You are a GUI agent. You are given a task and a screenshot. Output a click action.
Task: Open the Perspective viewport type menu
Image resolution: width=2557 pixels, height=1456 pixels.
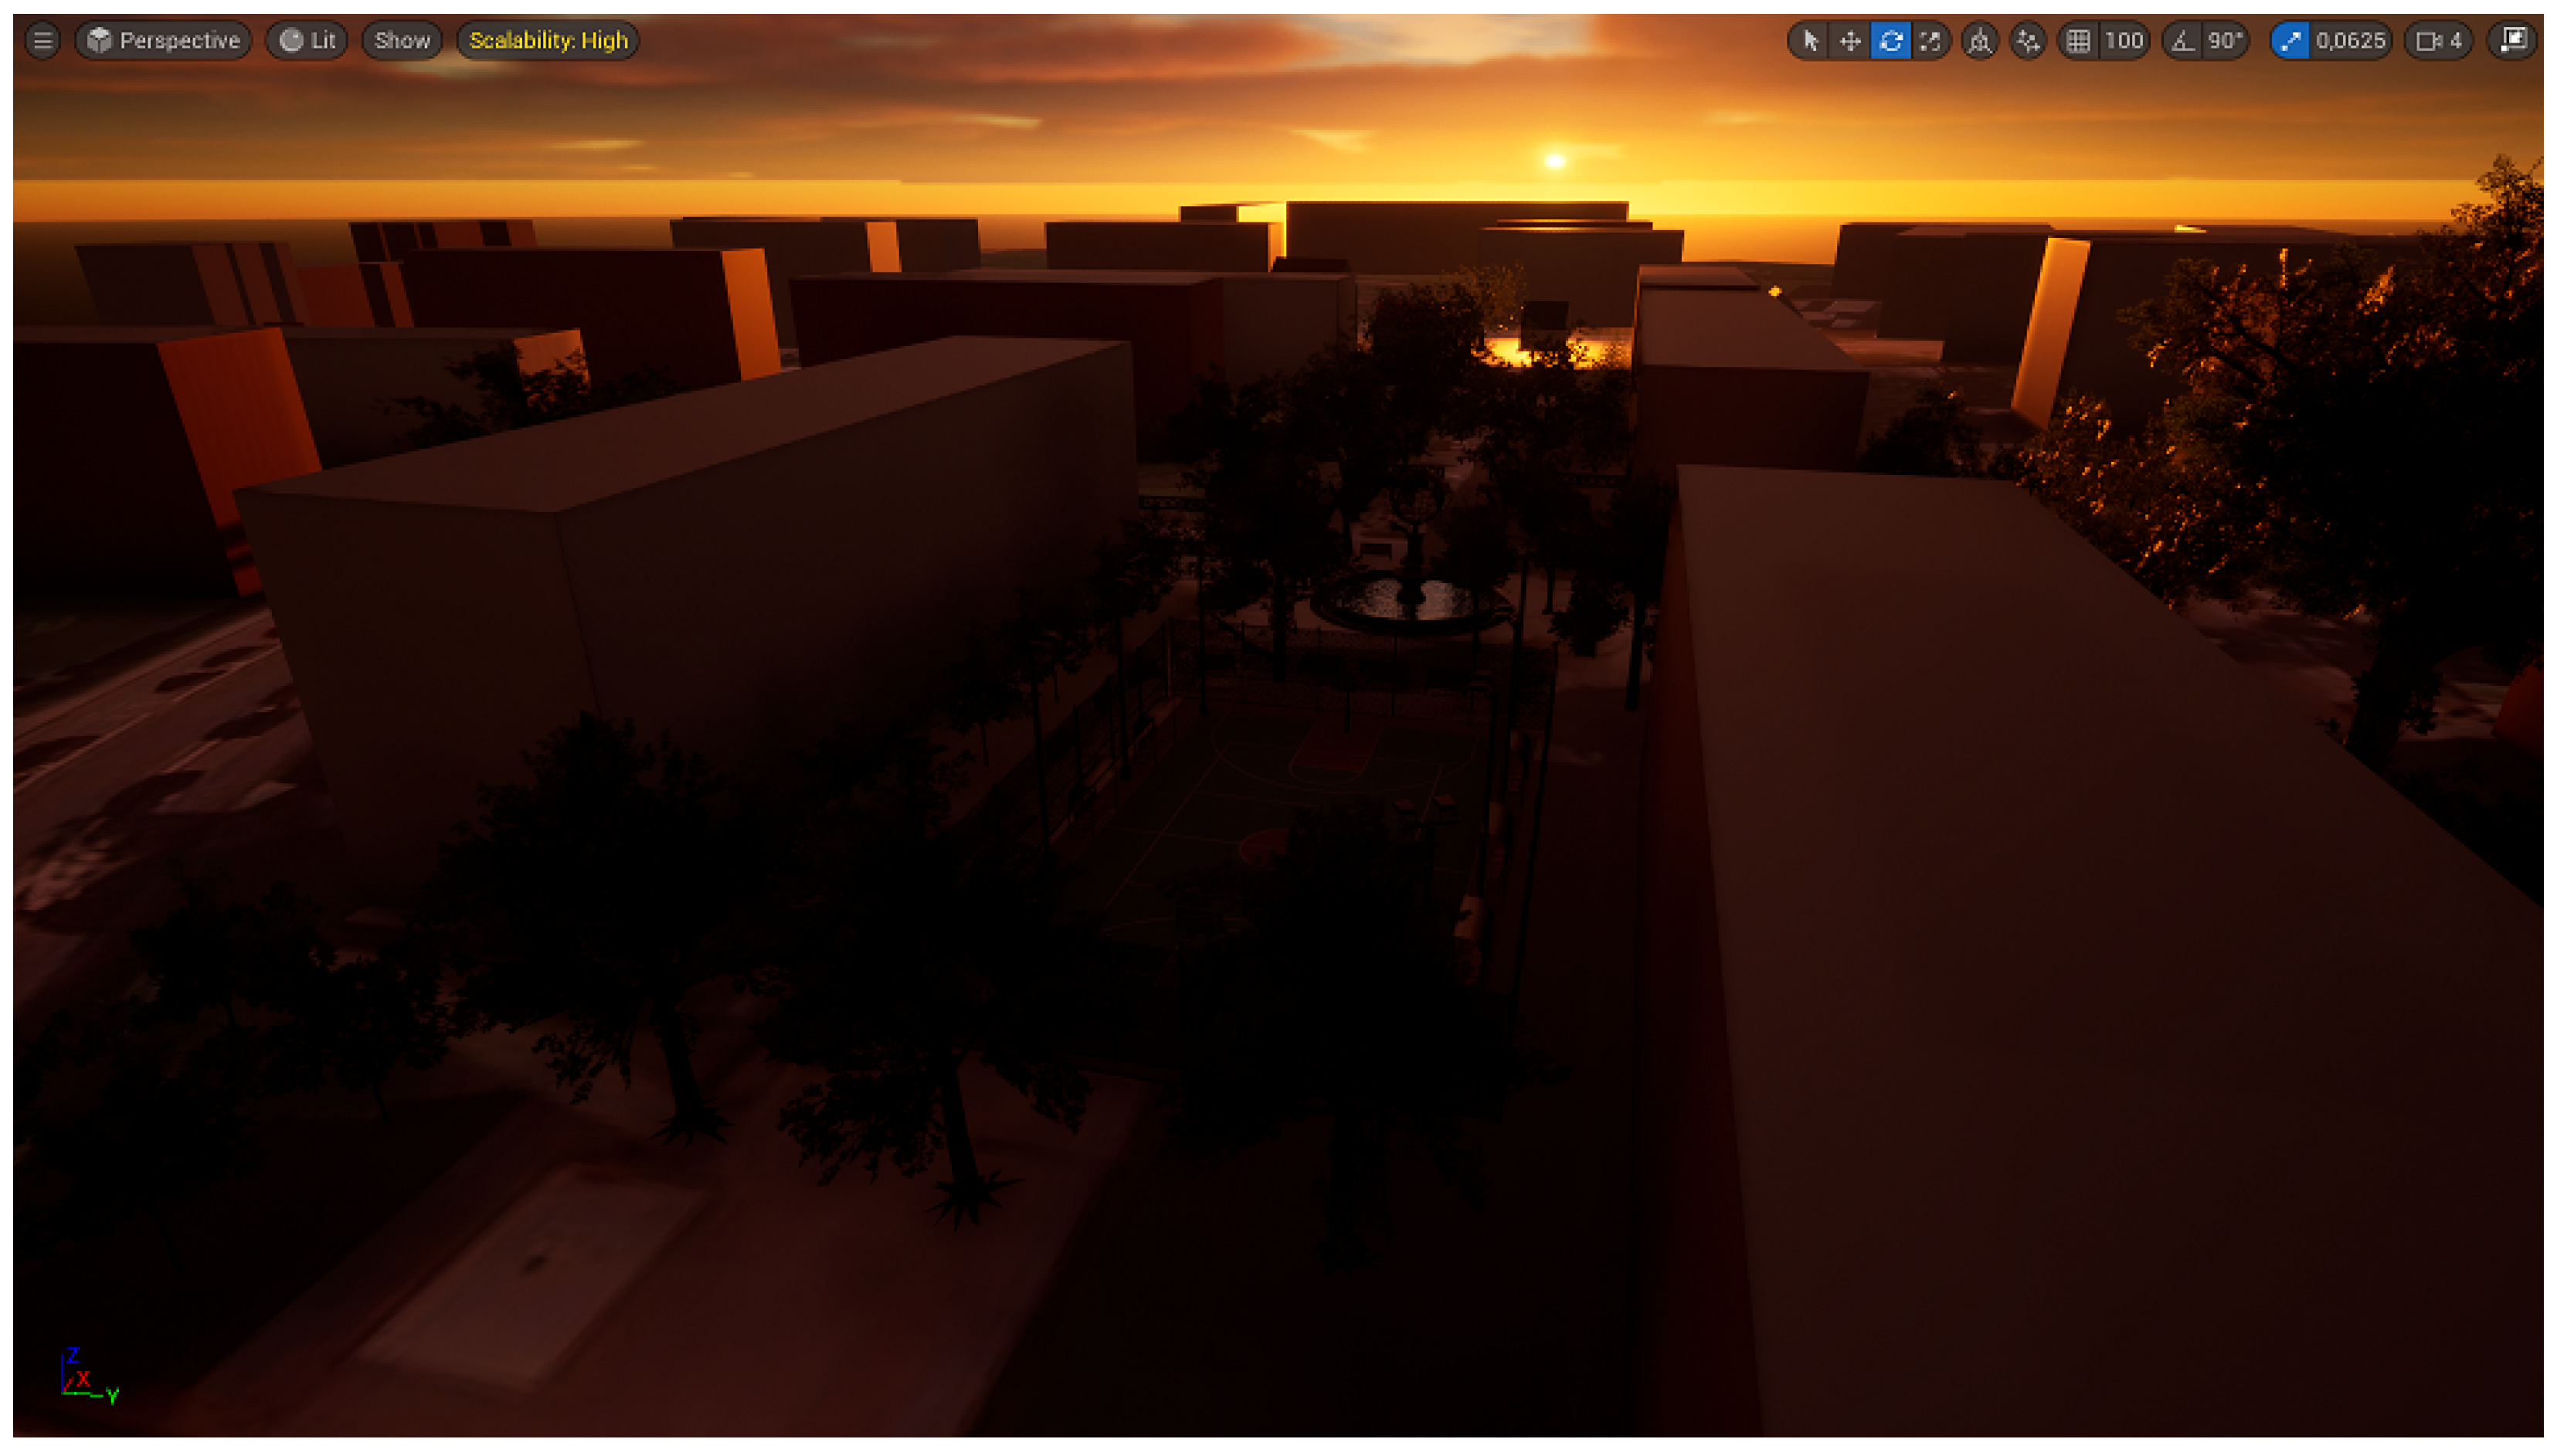[164, 41]
